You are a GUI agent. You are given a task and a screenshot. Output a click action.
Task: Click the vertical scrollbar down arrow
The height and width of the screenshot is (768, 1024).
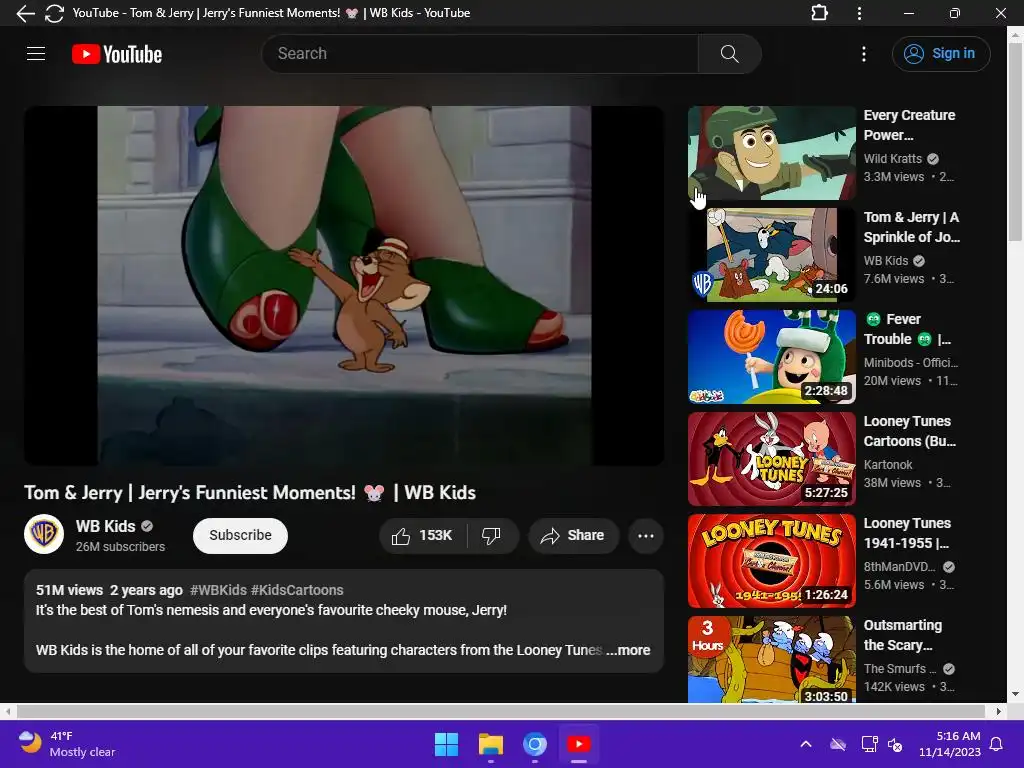tap(1015, 694)
